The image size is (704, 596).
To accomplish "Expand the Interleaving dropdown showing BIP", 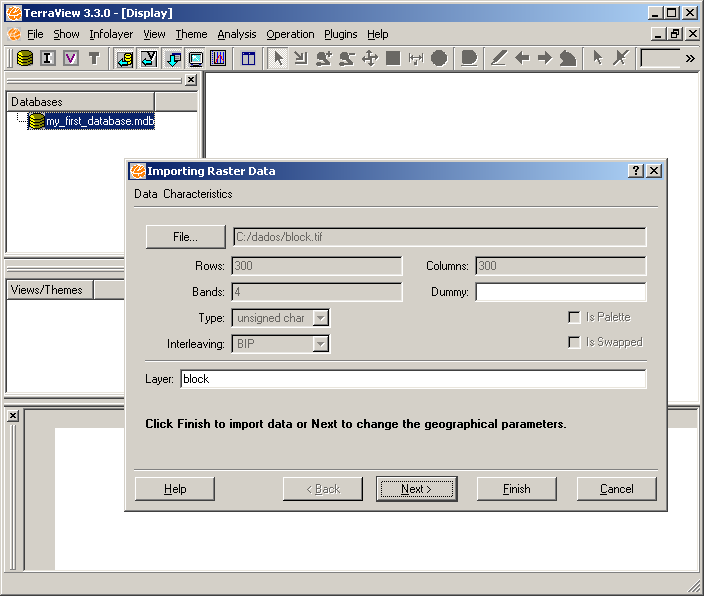I will point(281,343).
